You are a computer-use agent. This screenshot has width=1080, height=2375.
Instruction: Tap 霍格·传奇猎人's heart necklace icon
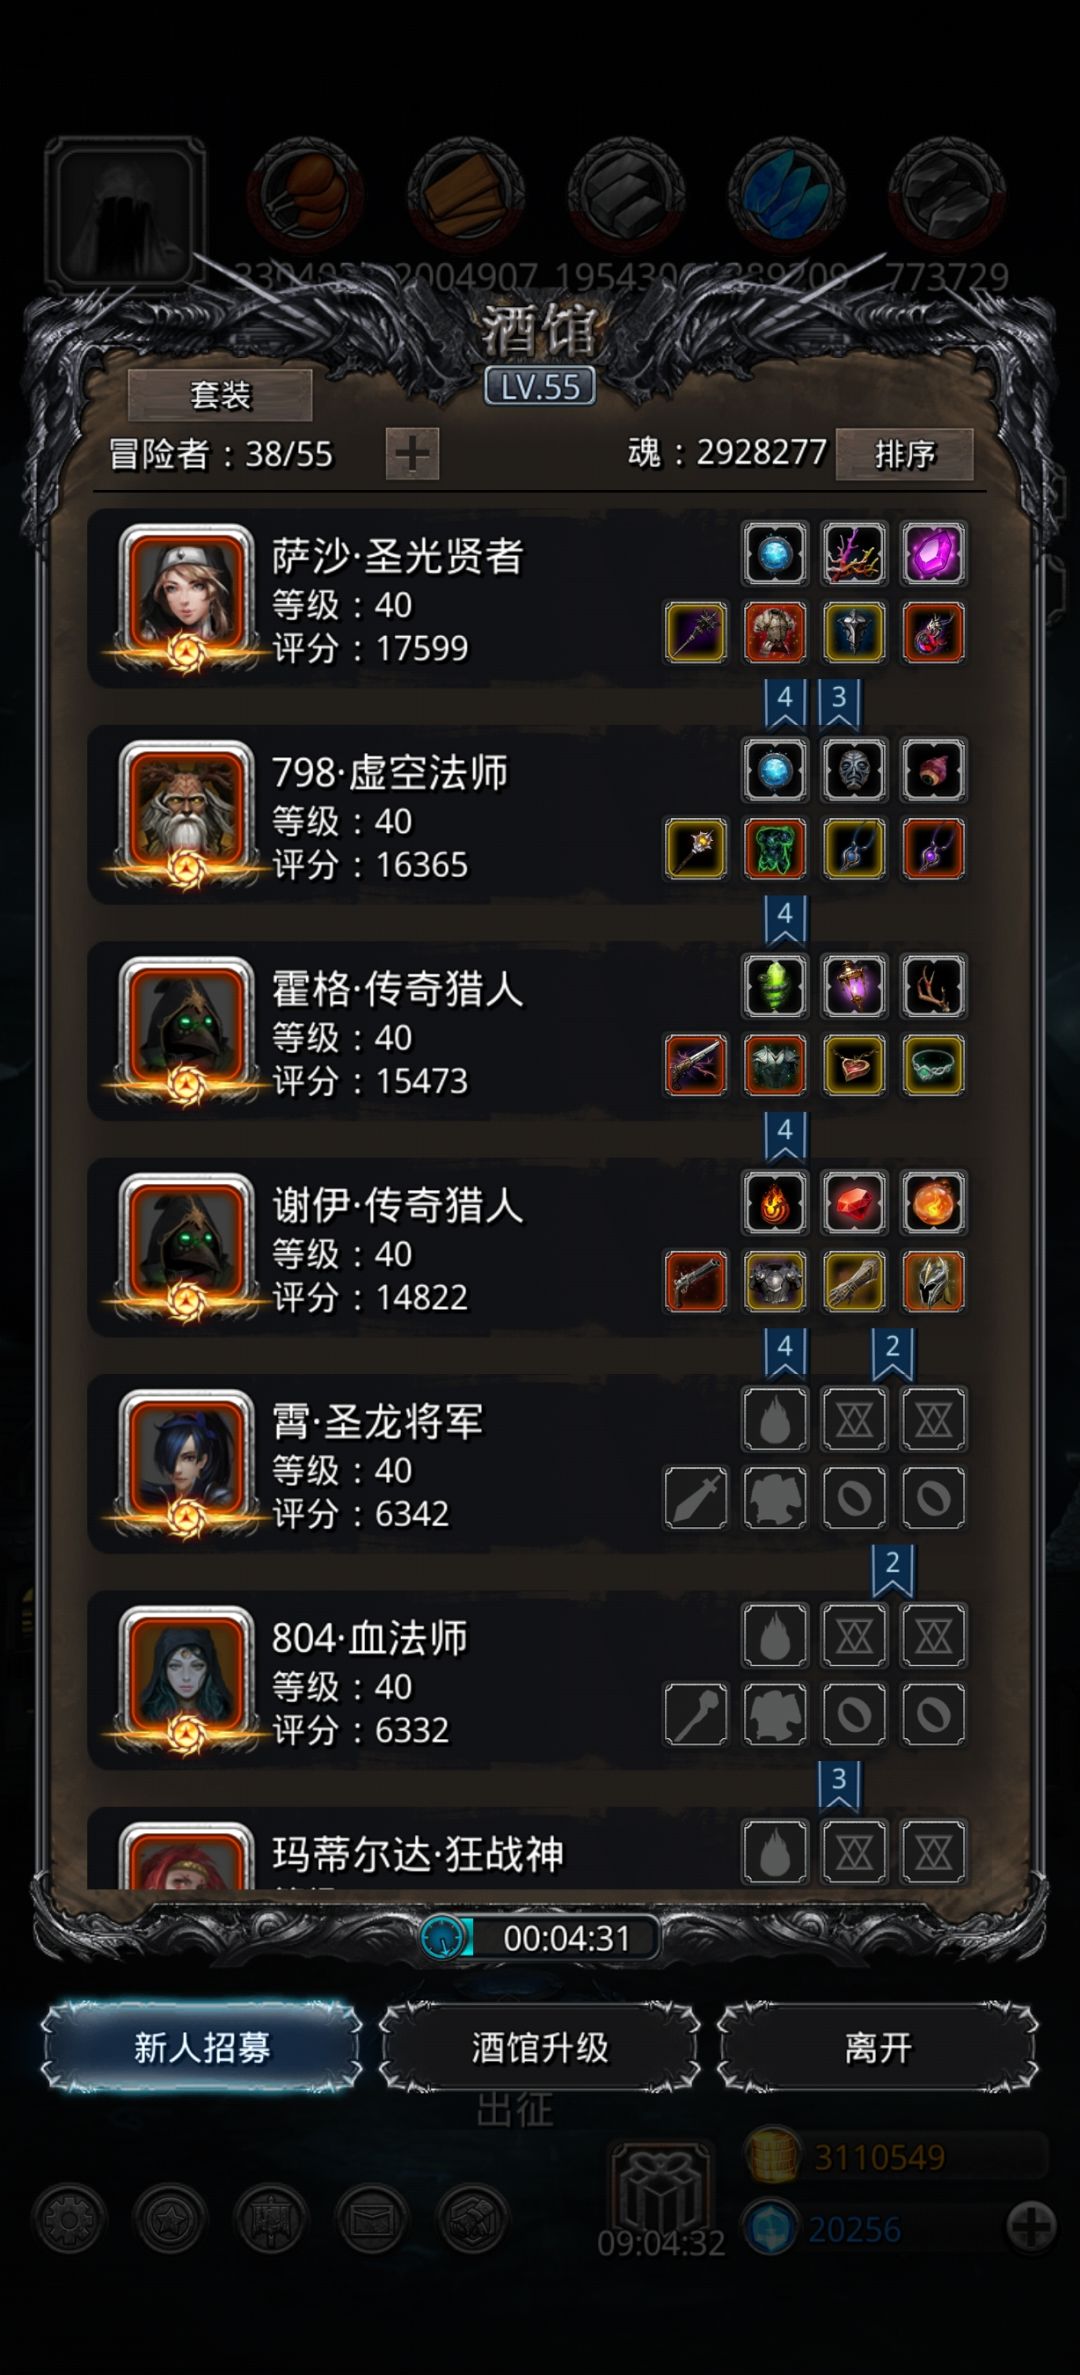(854, 1065)
